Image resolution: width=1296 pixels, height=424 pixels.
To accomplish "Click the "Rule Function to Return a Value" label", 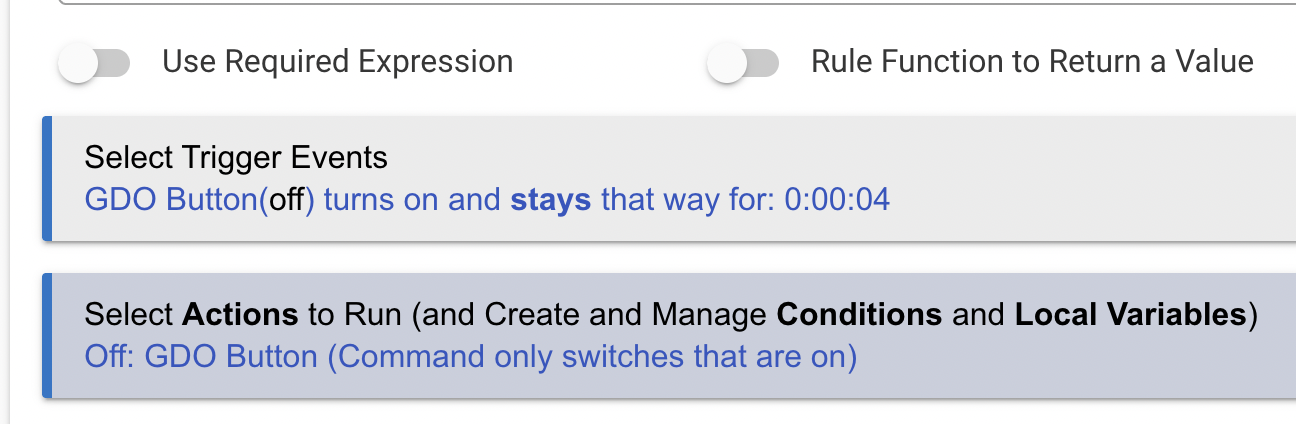I will coord(1031,62).
